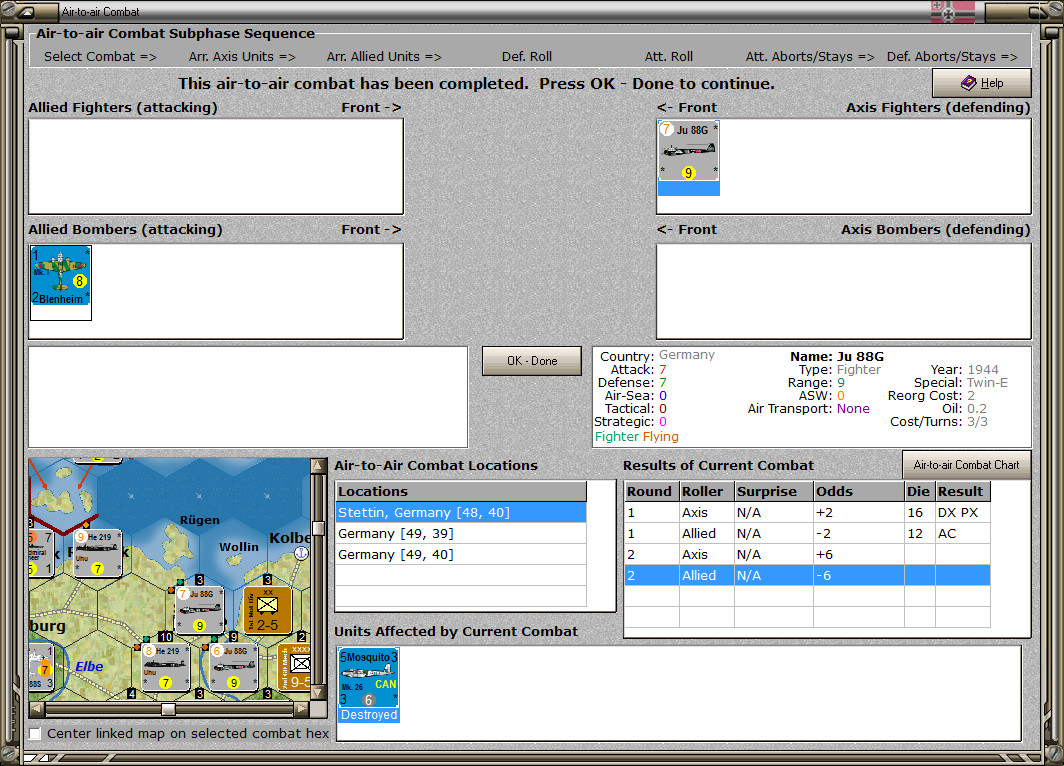The image size is (1064, 766).
Task: Click the Odds column header
Action: click(x=858, y=491)
